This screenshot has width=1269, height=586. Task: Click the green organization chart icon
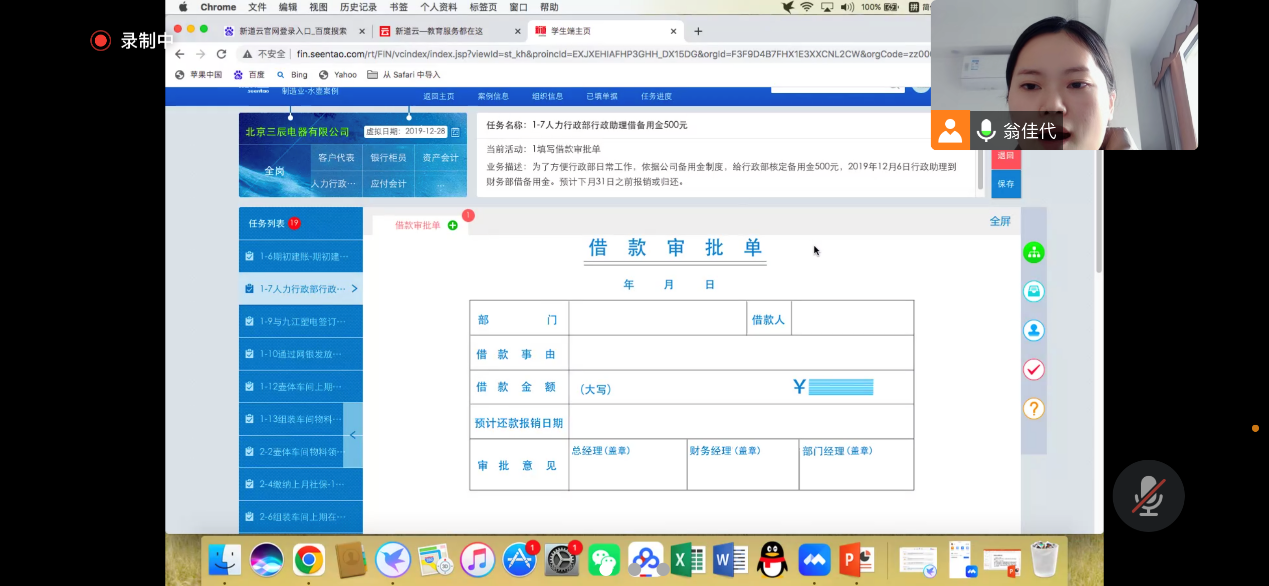[1033, 253]
